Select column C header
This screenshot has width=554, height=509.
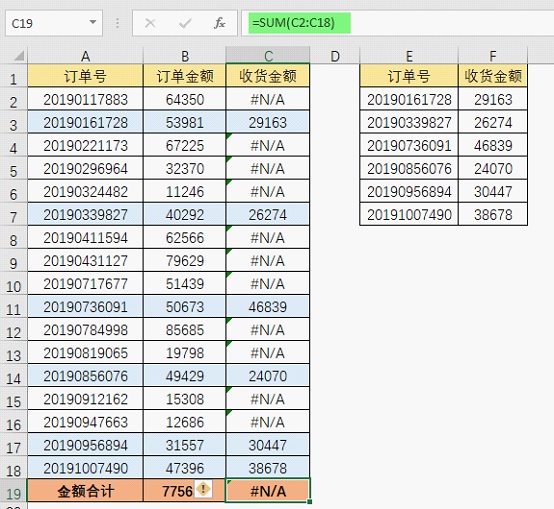click(268, 56)
